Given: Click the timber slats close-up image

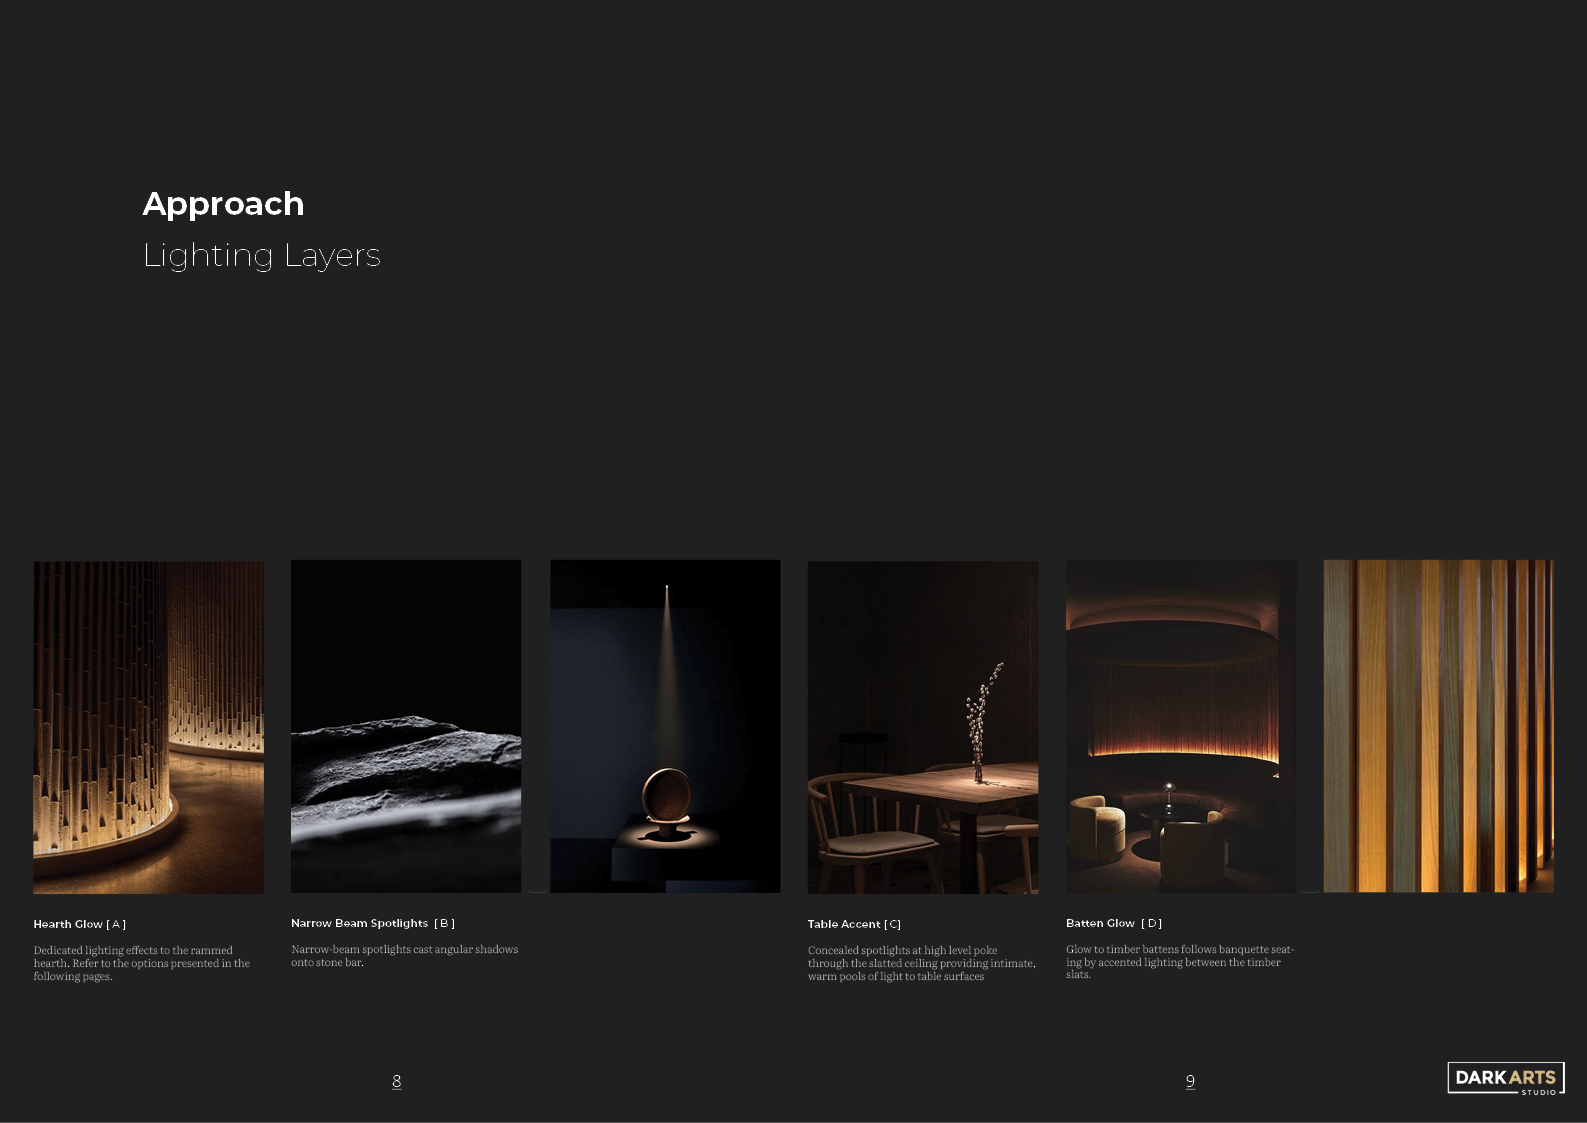Looking at the screenshot, I should tap(1437, 727).
